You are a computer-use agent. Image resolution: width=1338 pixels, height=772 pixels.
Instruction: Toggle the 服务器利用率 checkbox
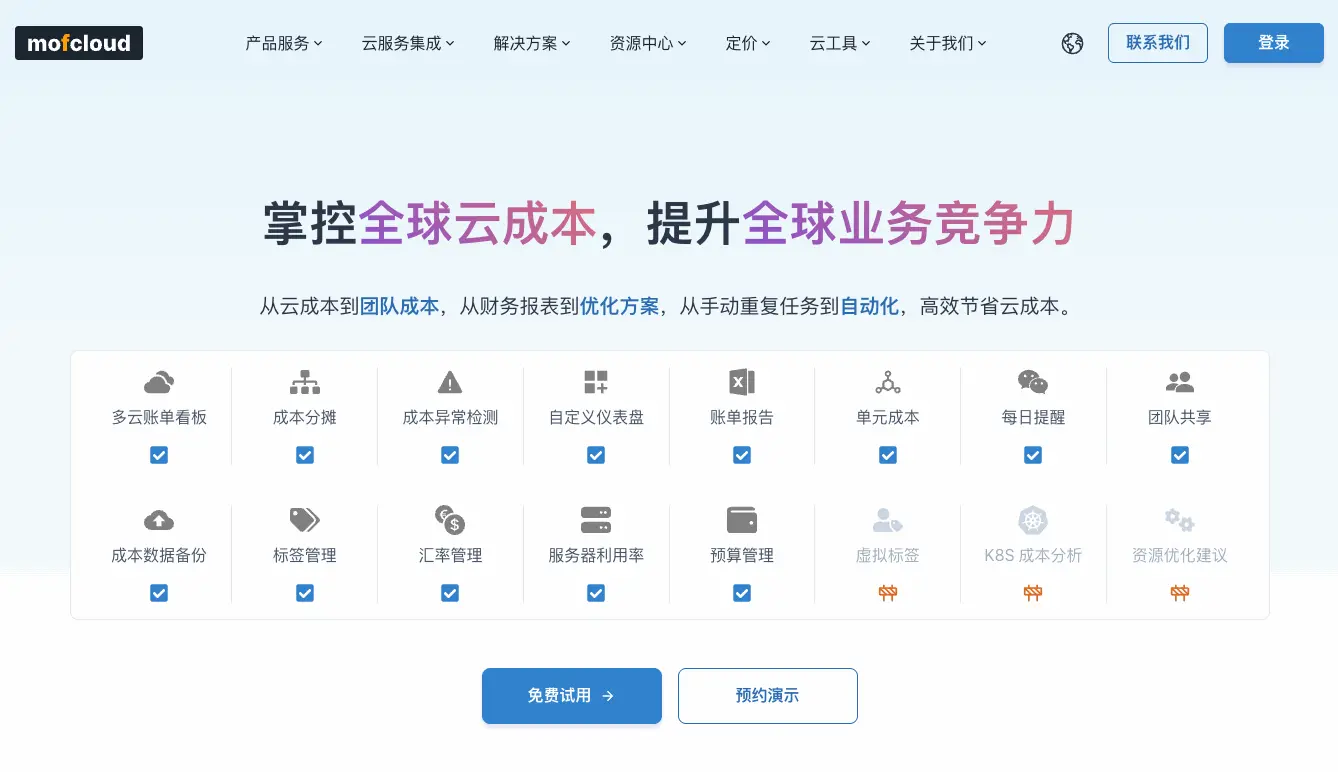pos(595,593)
